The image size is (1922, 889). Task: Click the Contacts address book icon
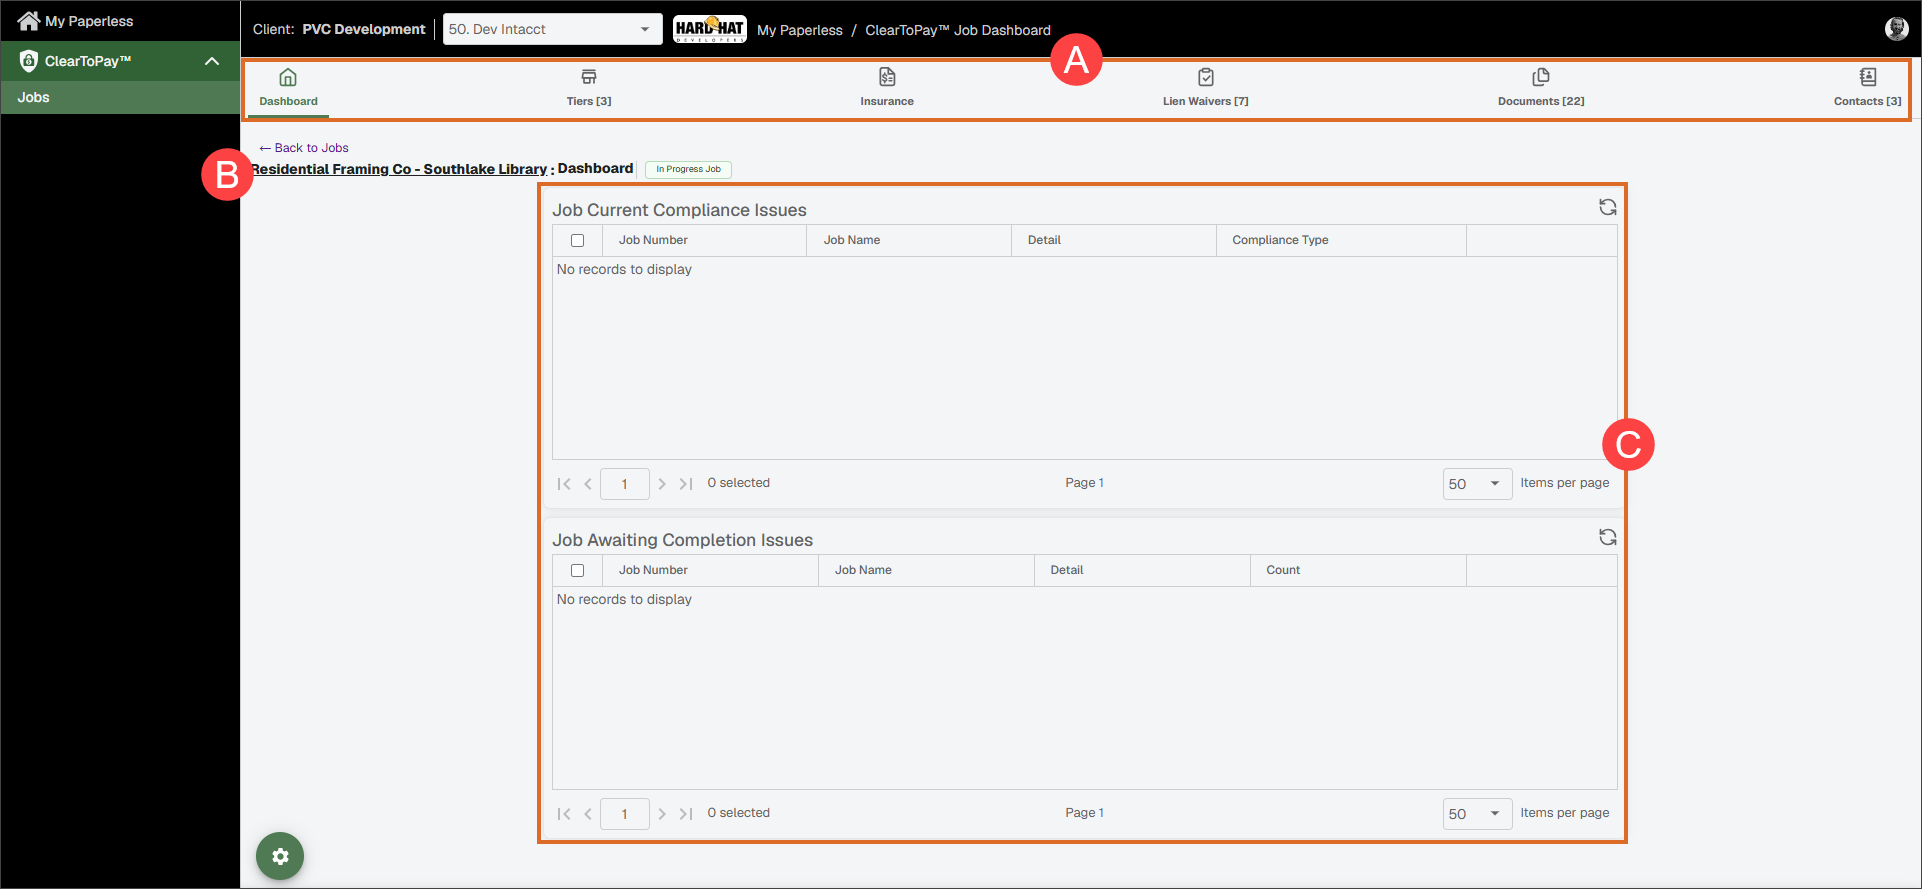coord(1868,77)
